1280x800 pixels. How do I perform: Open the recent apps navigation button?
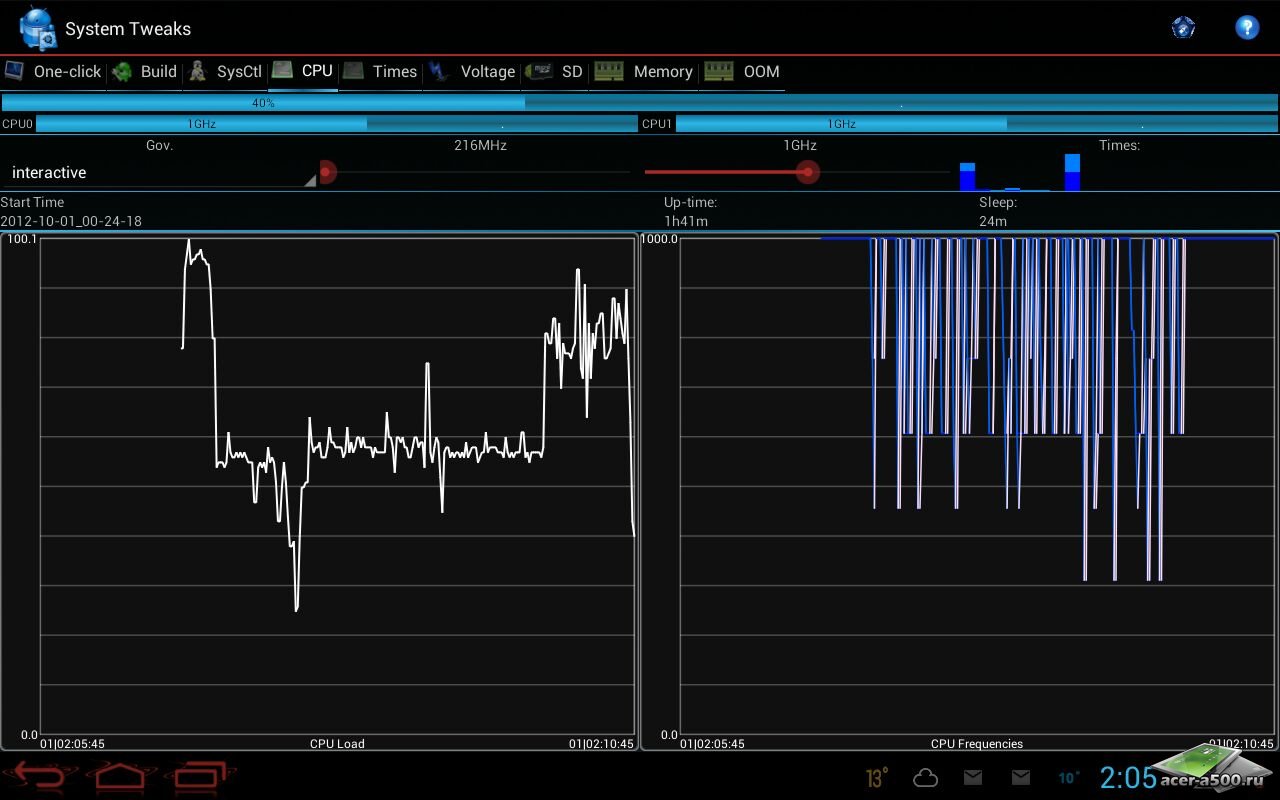pos(204,776)
